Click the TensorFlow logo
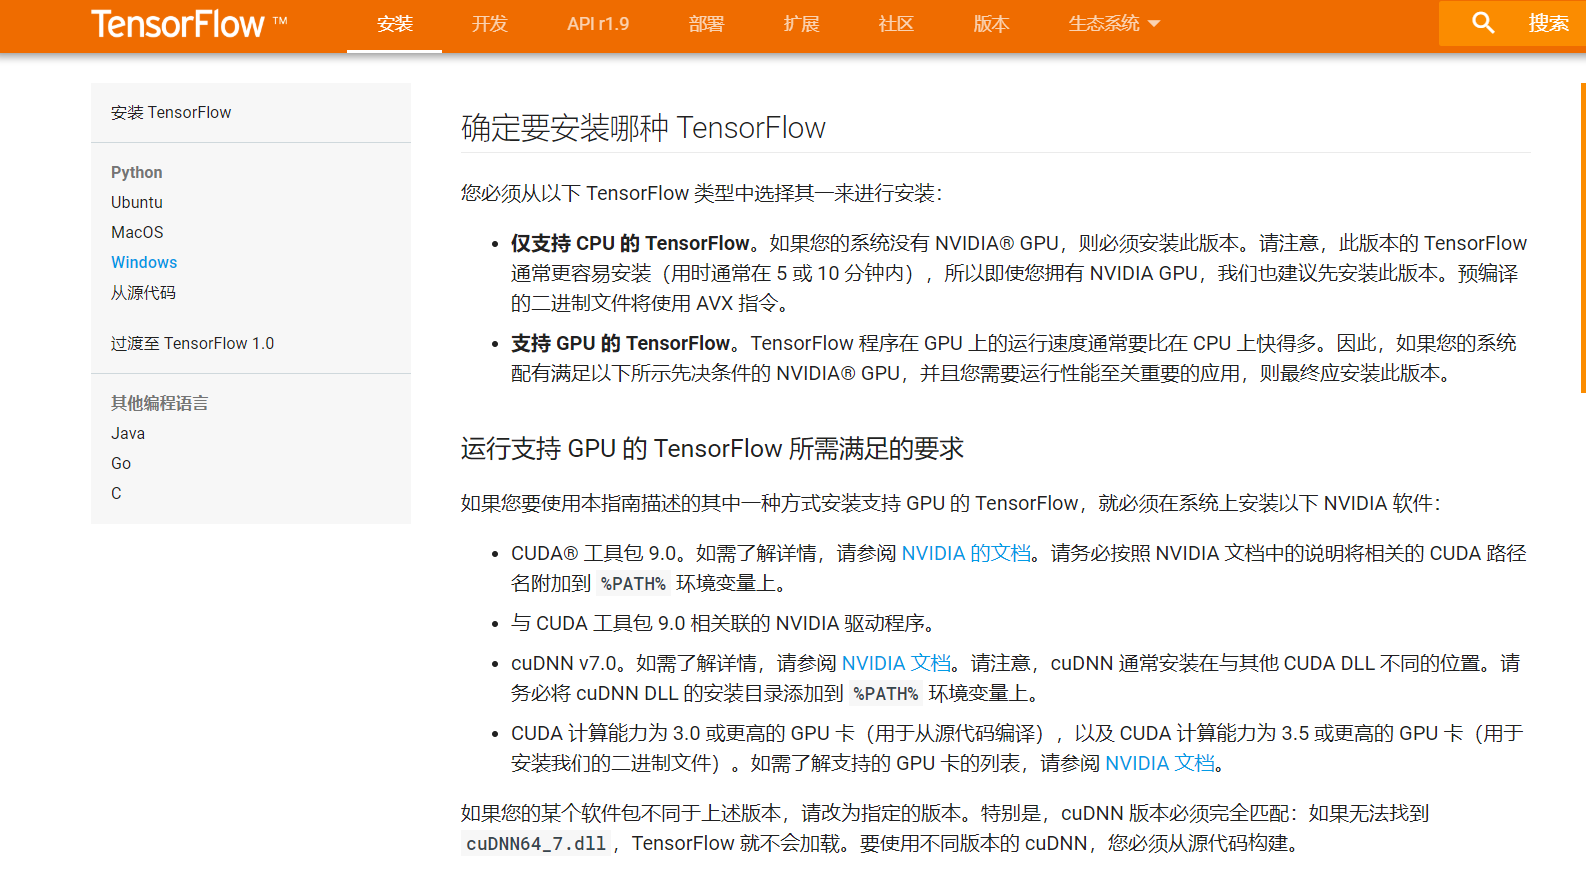 (189, 23)
